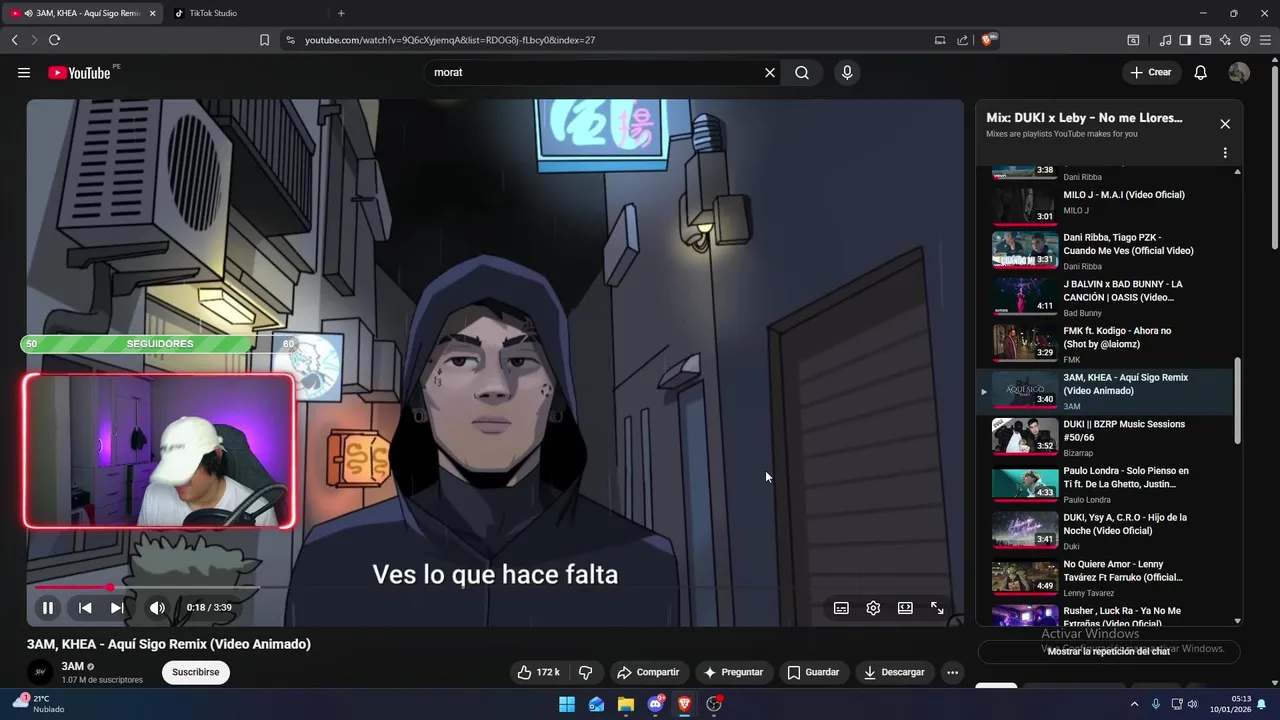Select Rusher, Luck Ra - Ya No Me Extrañas
1280x720 pixels.
(1105, 615)
